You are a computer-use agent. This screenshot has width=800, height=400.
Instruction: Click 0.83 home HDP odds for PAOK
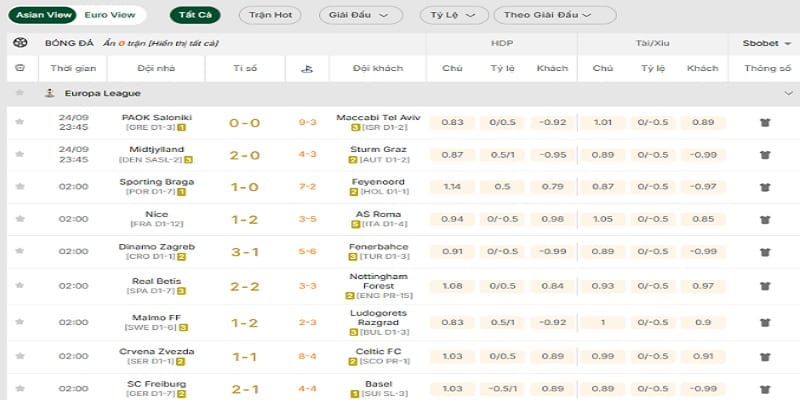click(x=452, y=122)
